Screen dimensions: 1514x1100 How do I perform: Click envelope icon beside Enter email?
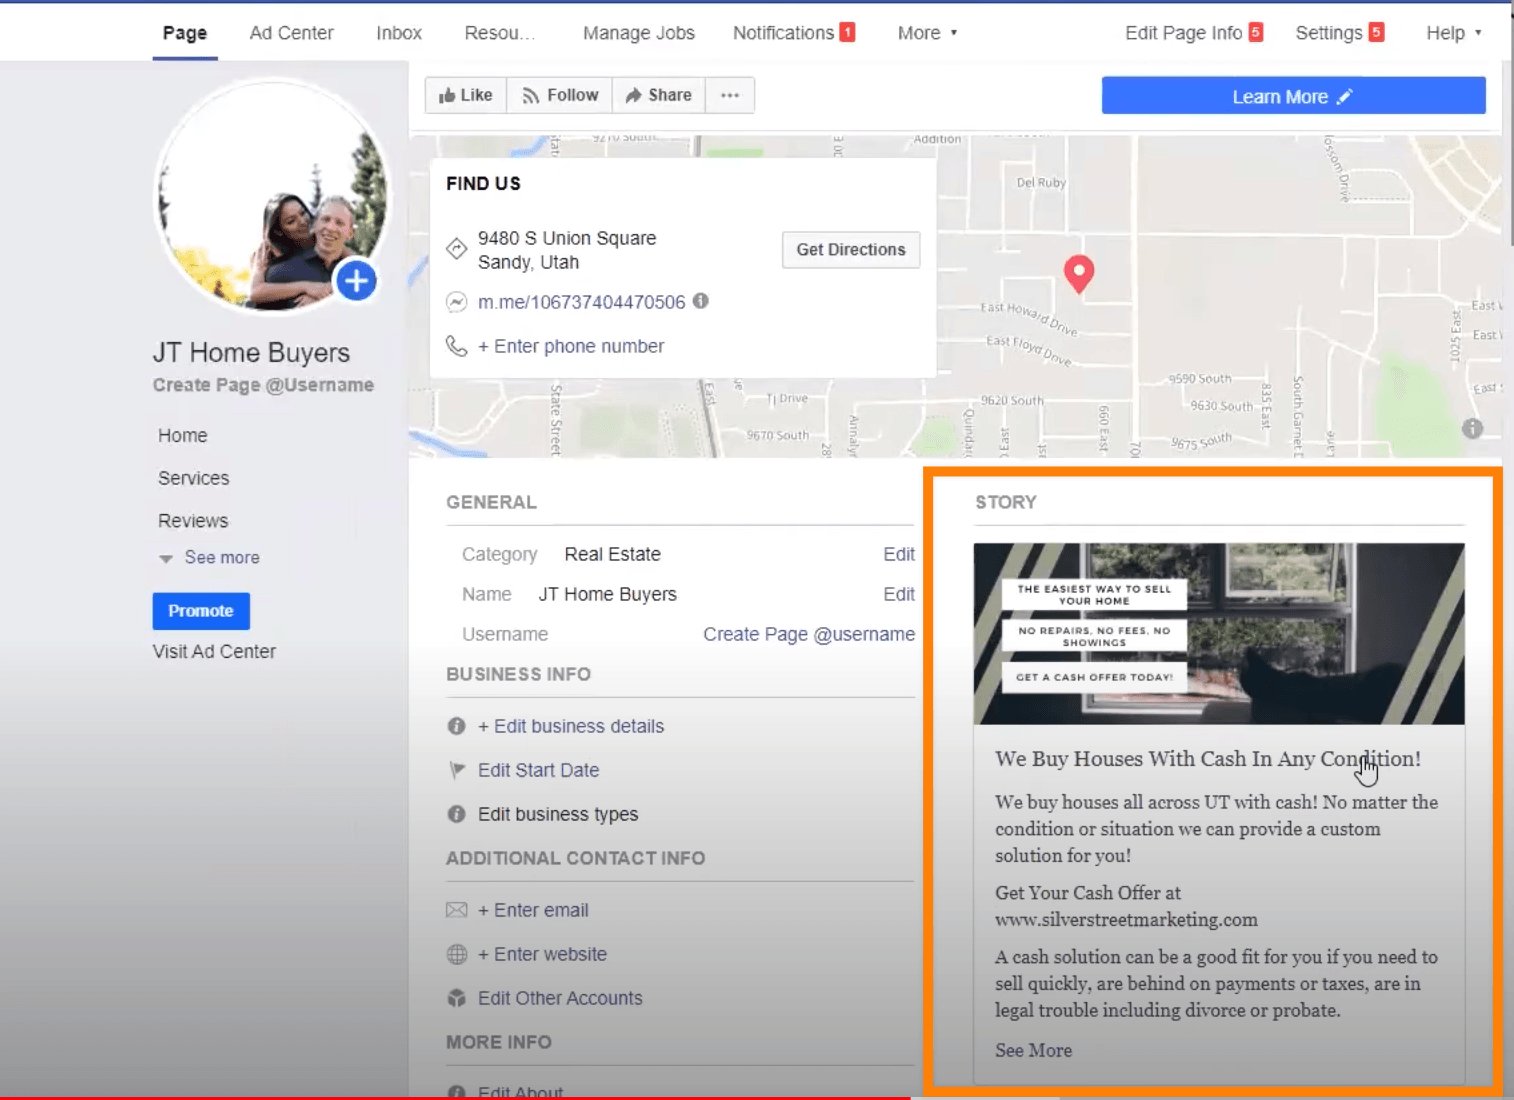coord(456,910)
